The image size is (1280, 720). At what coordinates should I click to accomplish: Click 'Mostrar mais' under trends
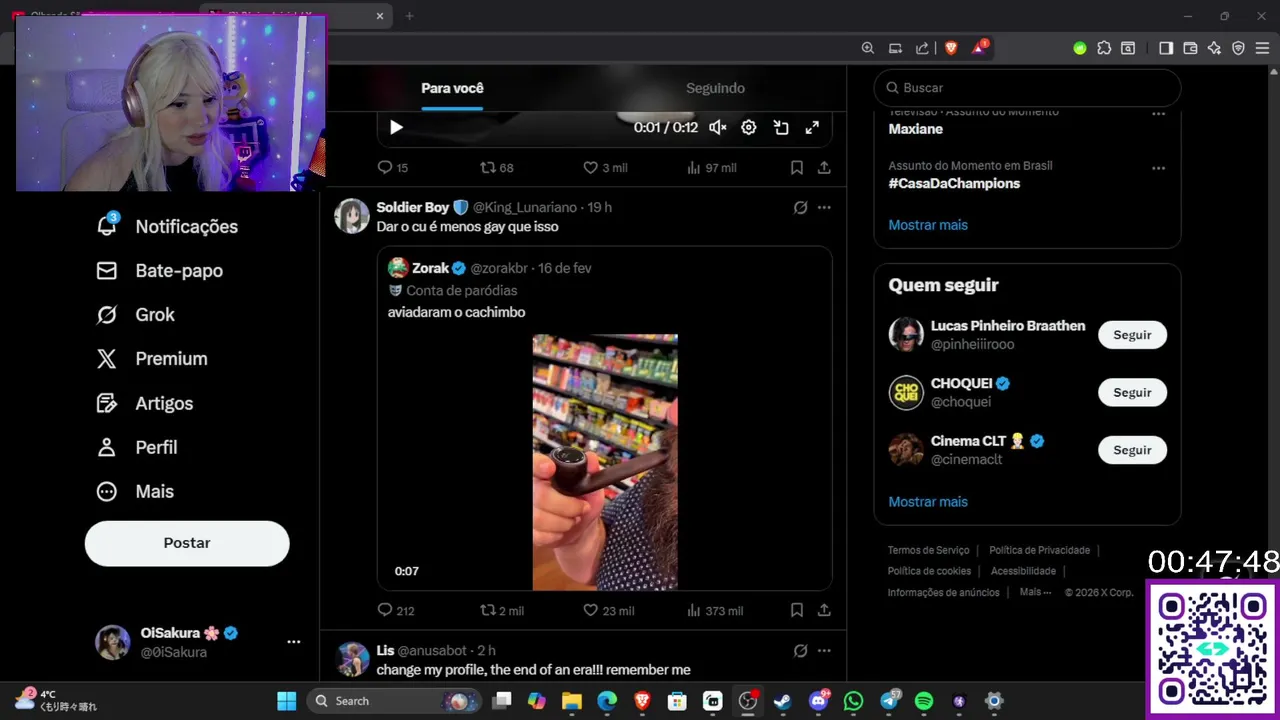(x=928, y=225)
